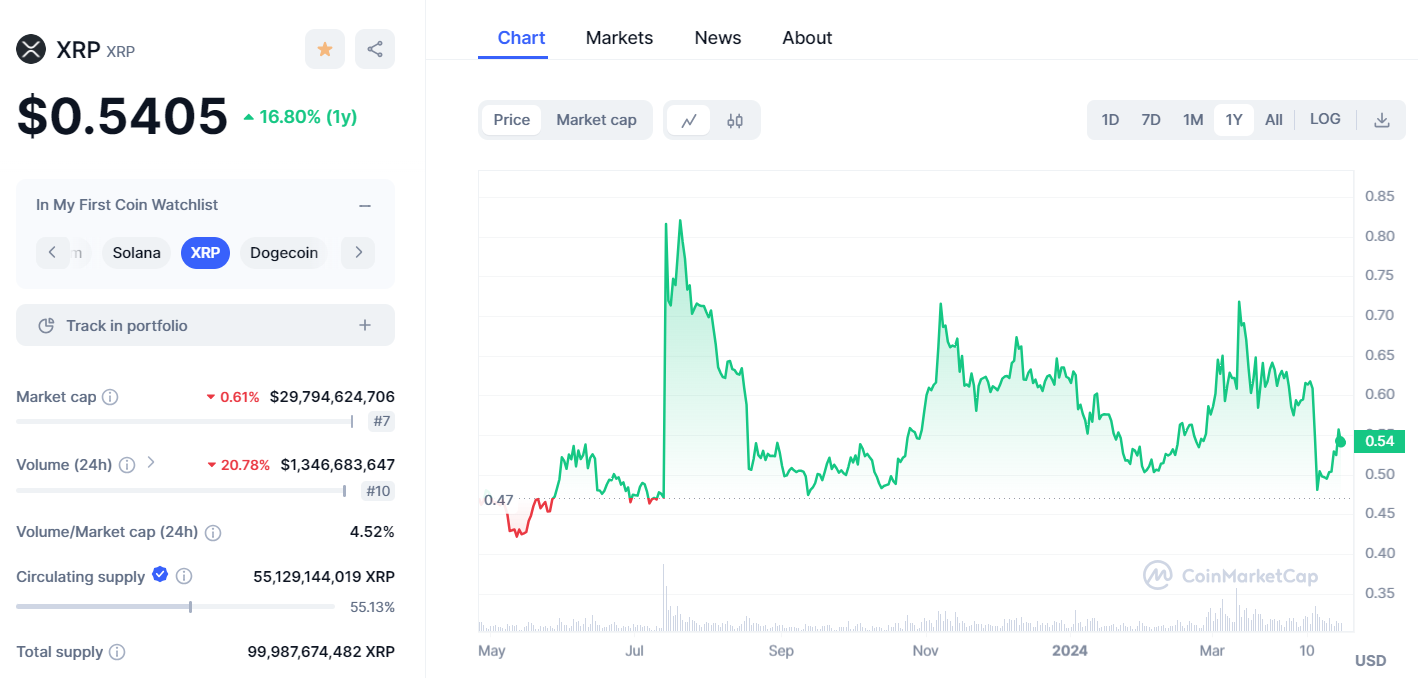This screenshot has width=1418, height=678.
Task: Go to previous coins in the watchlist carousel
Action: (x=53, y=253)
